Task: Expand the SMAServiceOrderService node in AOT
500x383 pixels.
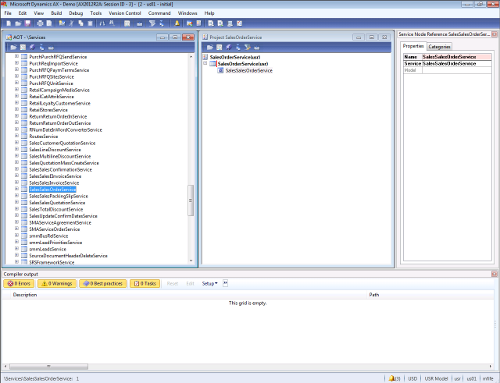Action: click(x=17, y=229)
